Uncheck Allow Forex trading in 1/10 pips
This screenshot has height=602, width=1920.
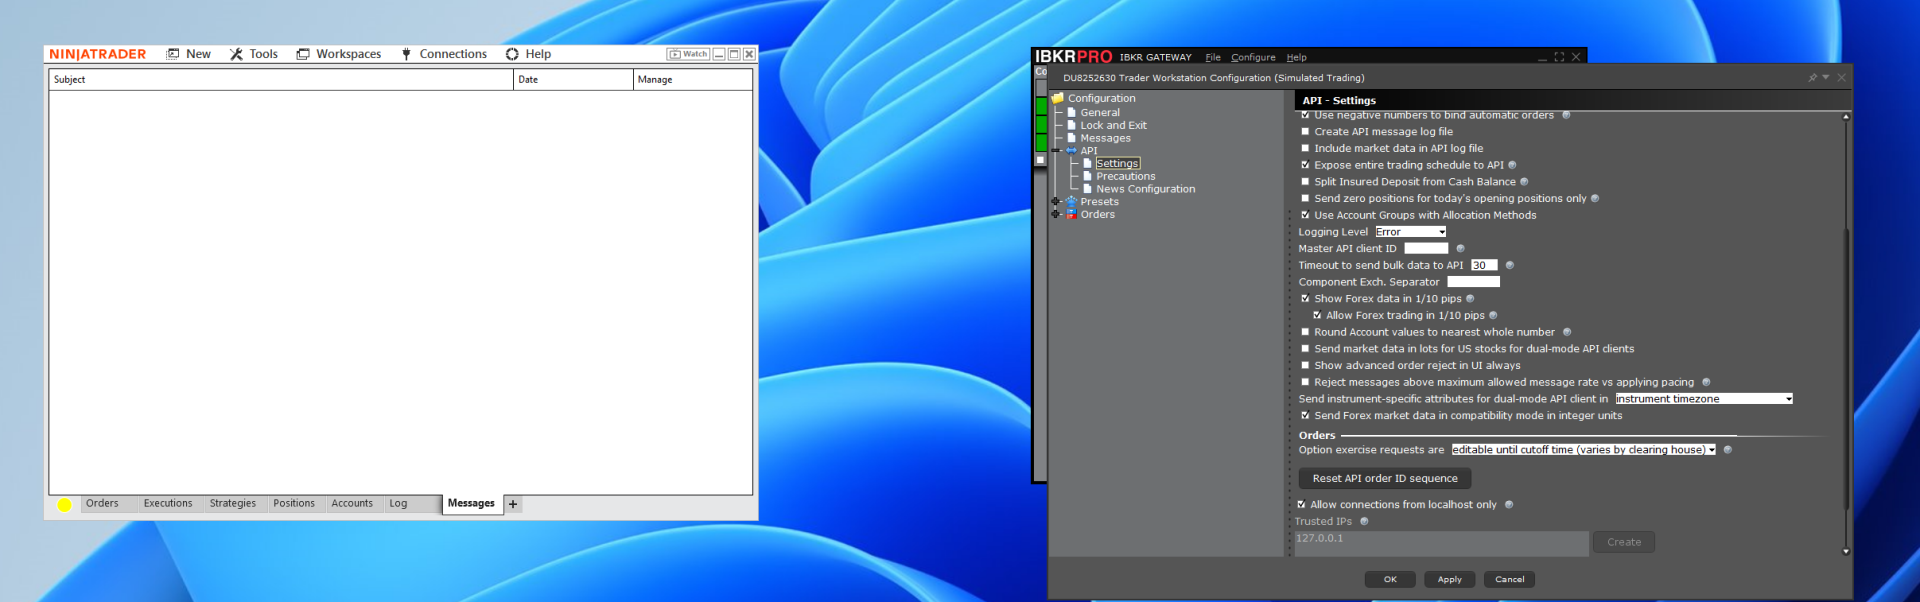pyautogui.click(x=1317, y=316)
